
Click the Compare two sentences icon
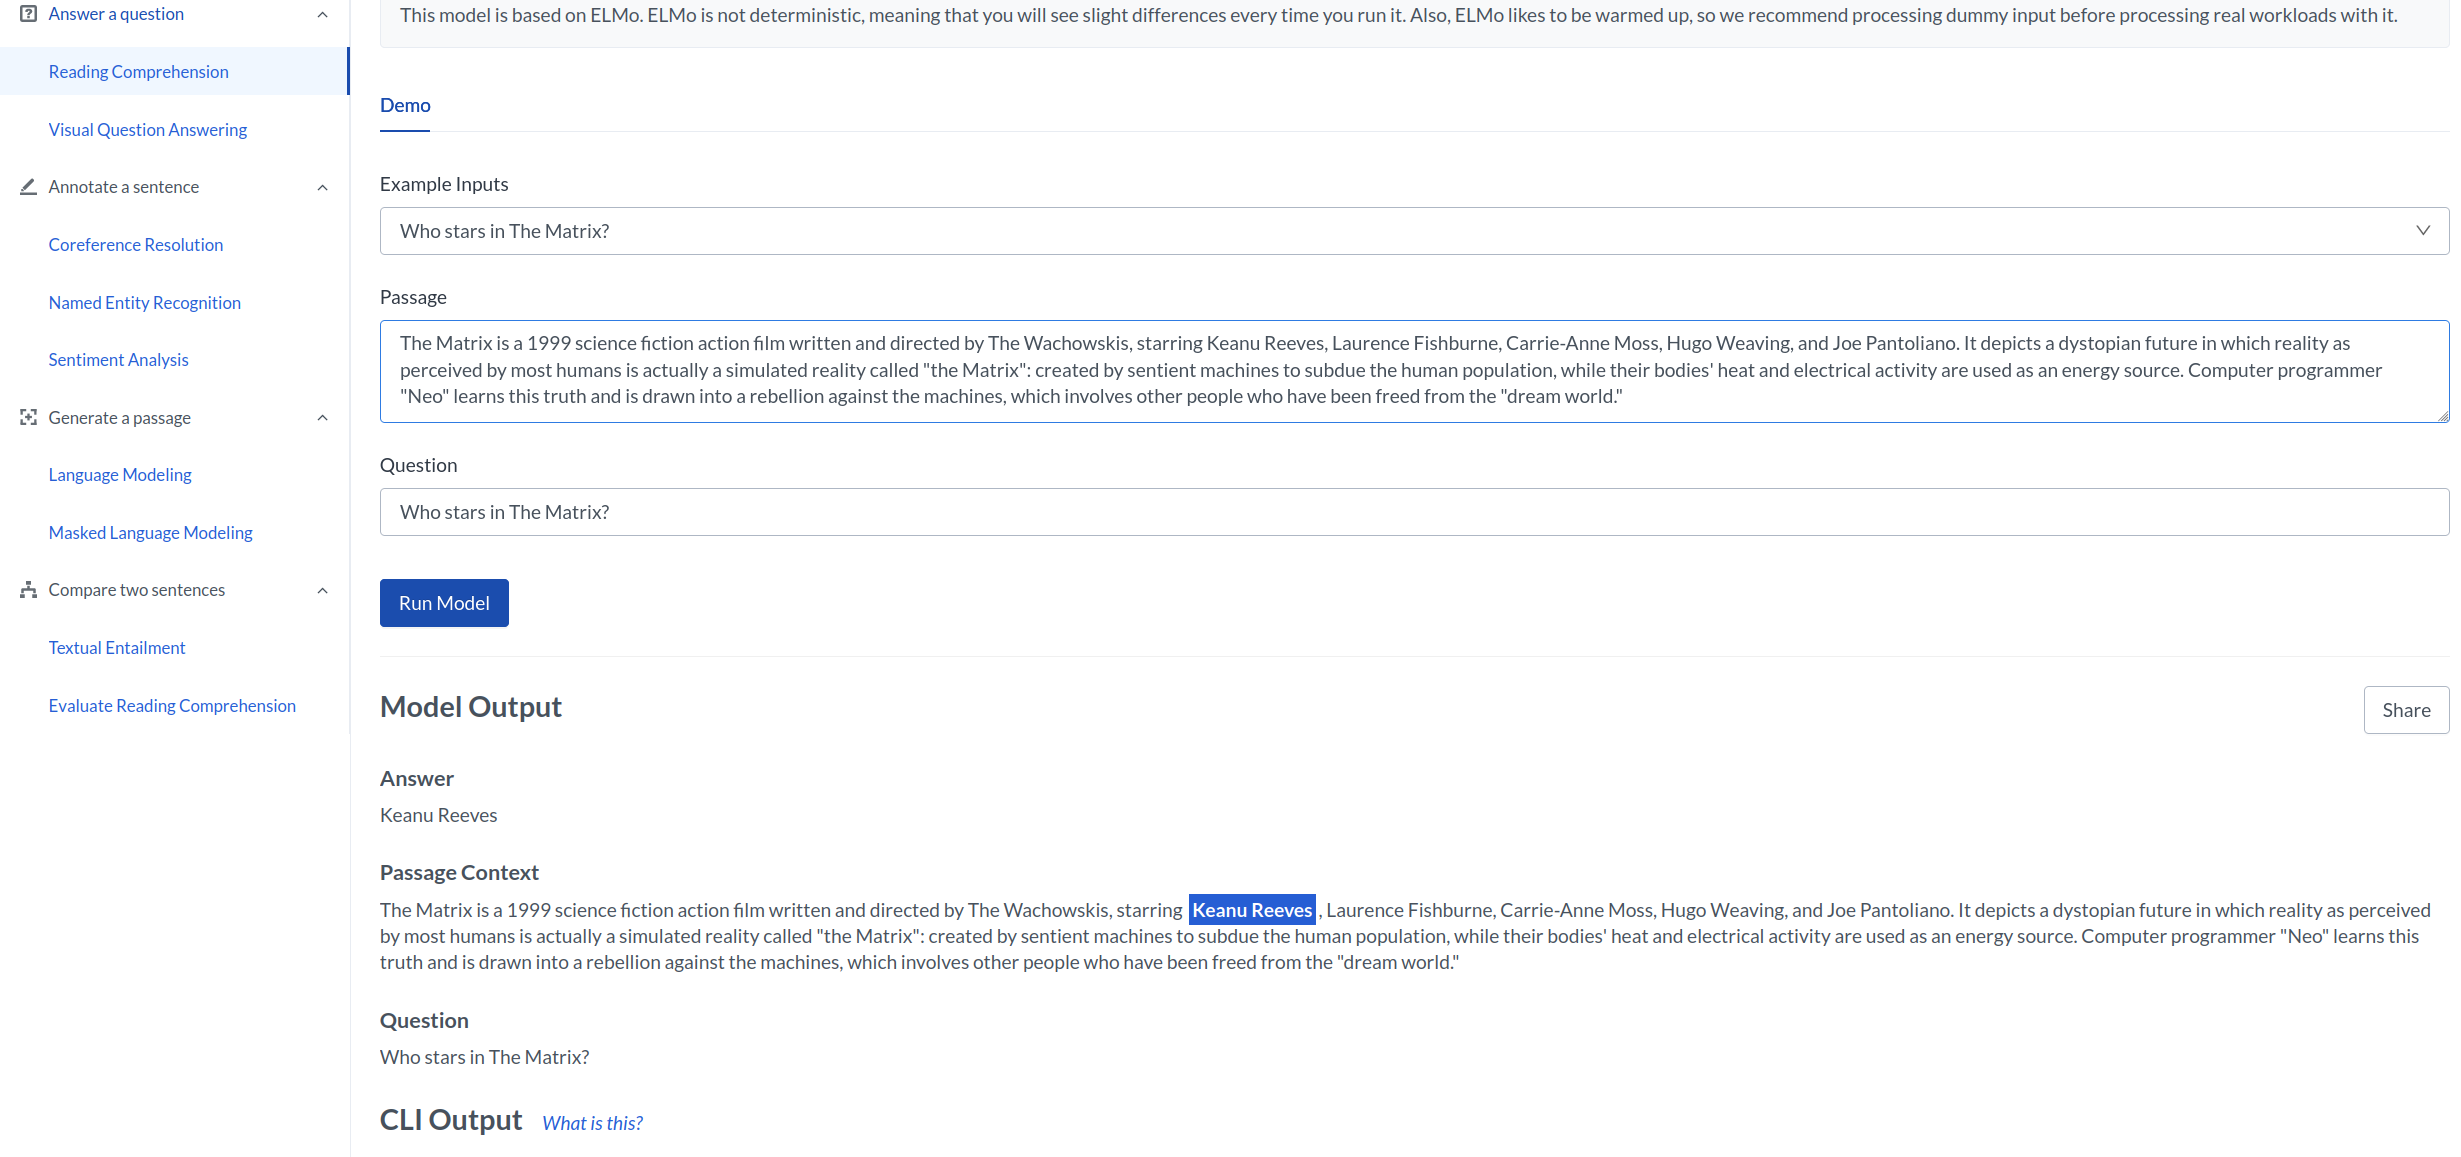click(x=28, y=590)
